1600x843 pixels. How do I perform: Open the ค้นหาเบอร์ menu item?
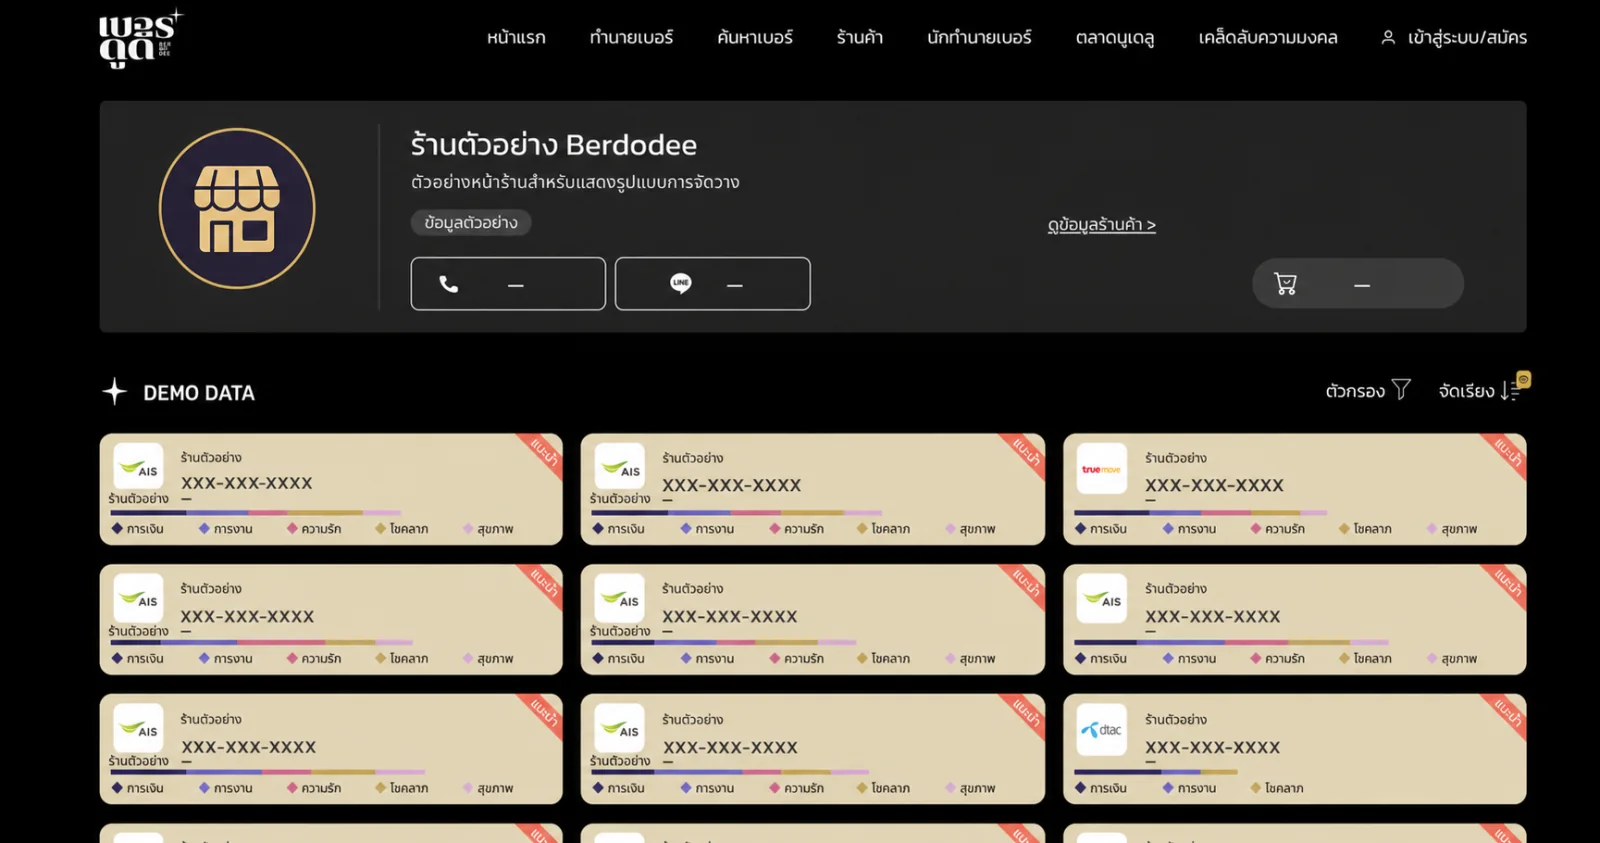pyautogui.click(x=755, y=38)
